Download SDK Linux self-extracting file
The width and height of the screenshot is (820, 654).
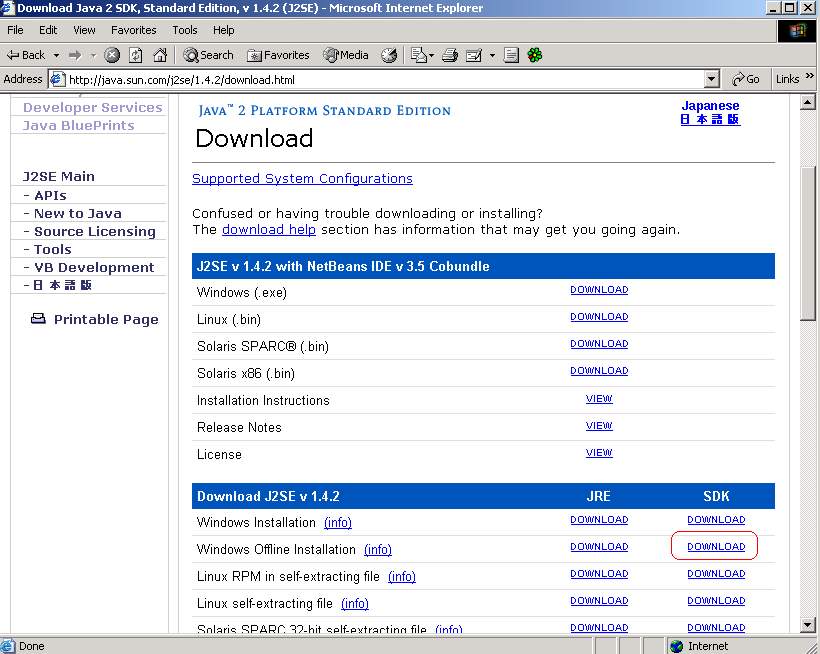716,601
